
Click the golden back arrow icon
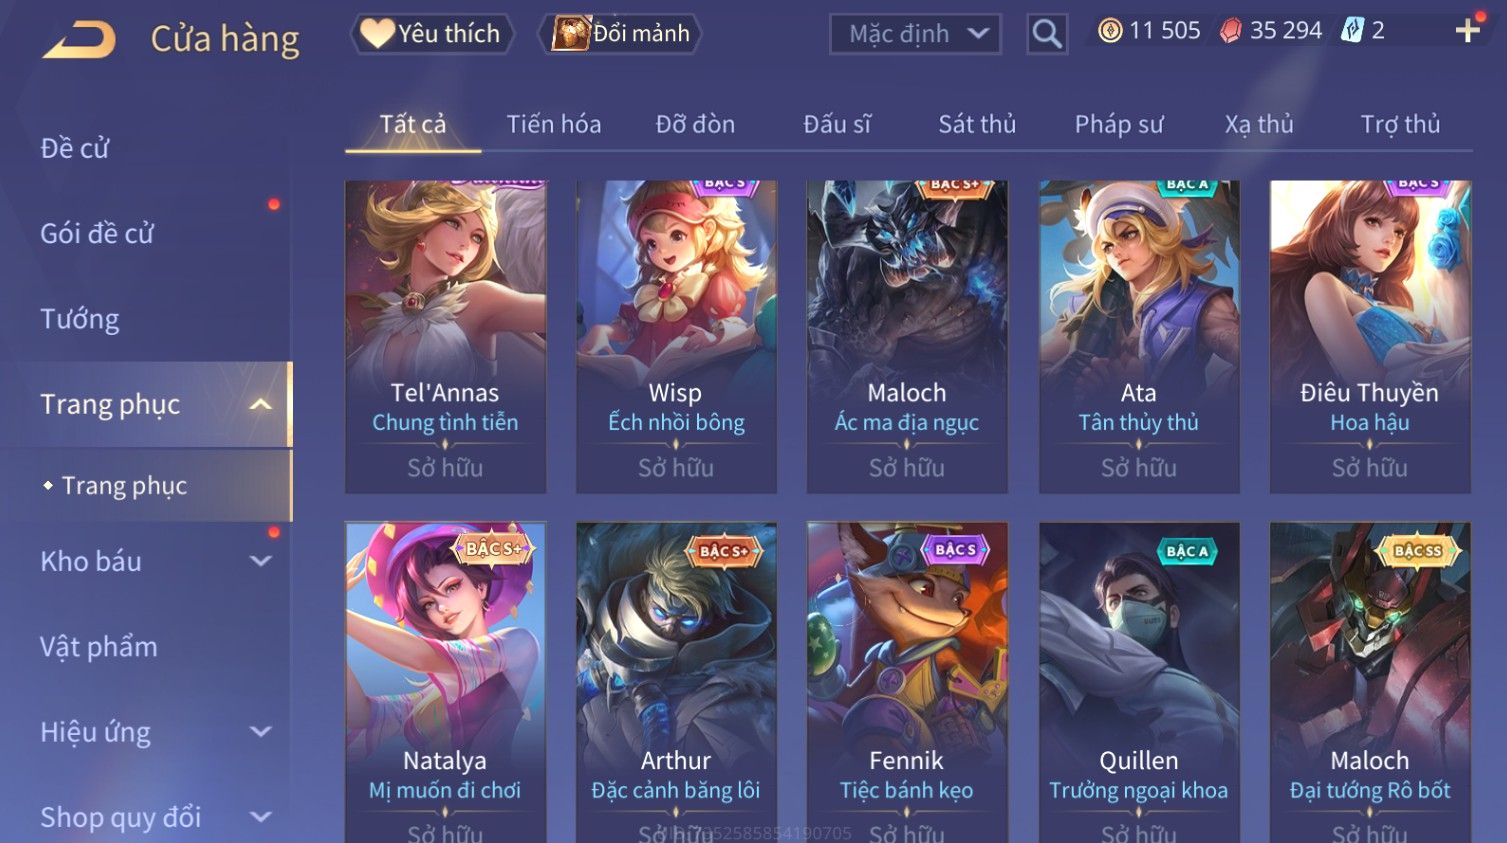[79, 40]
